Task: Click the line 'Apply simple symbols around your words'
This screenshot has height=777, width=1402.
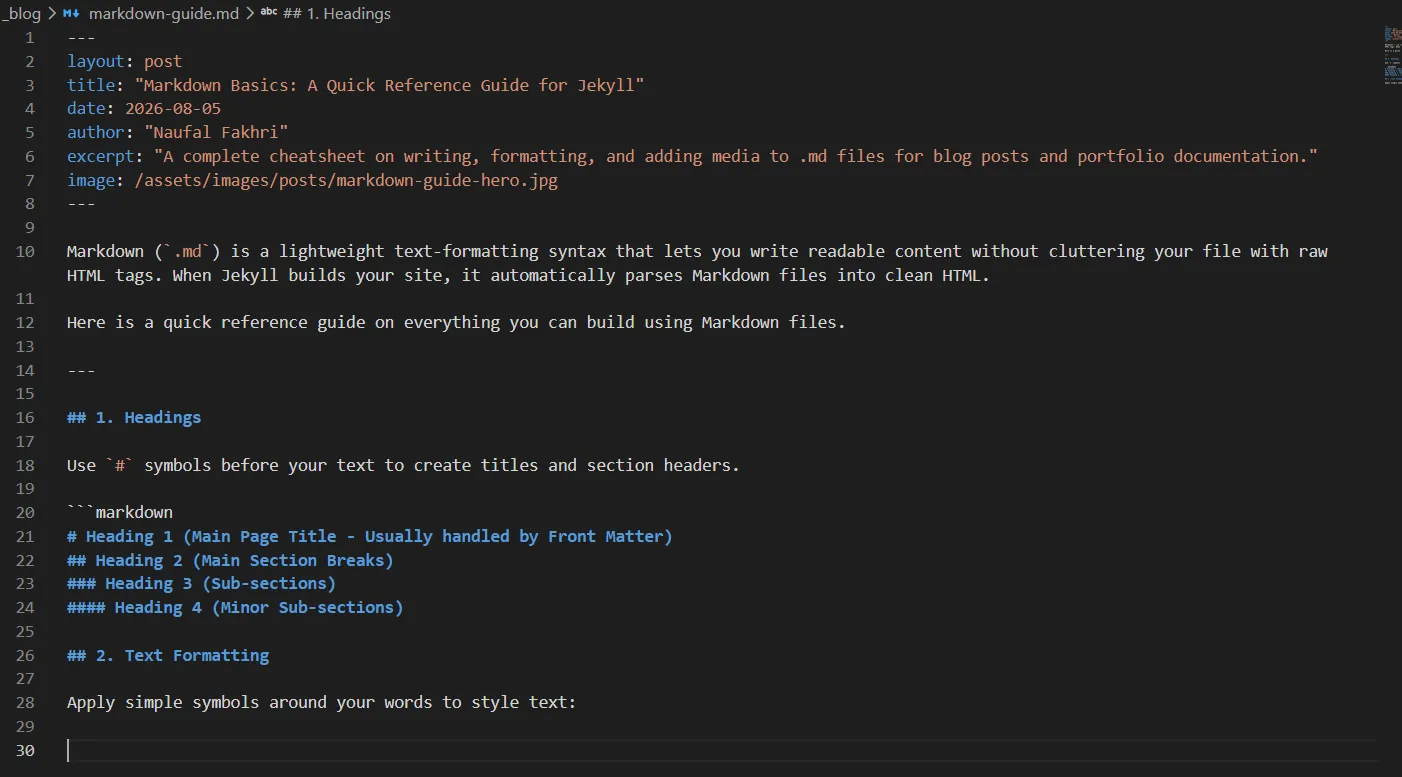Action: point(322,702)
